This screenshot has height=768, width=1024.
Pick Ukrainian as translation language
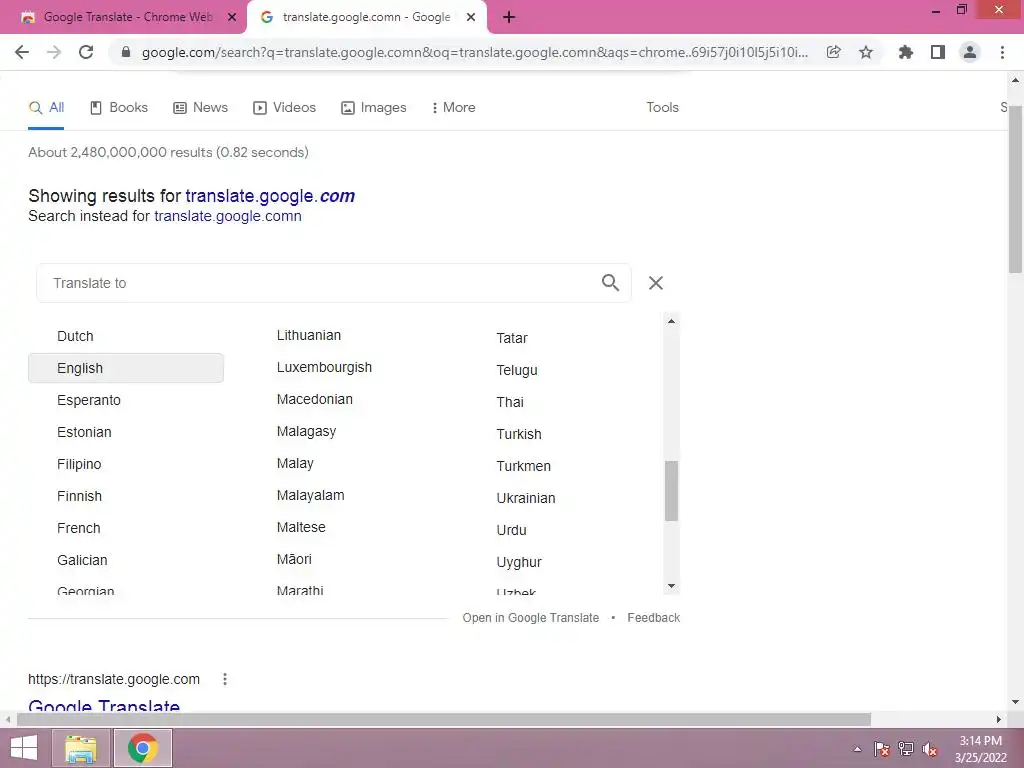tap(526, 498)
